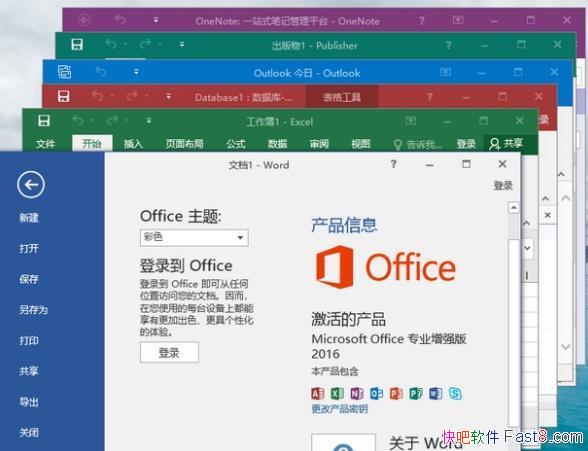Click the Undo icon in Excel title bar
The height and width of the screenshot is (451, 588).
click(x=78, y=120)
